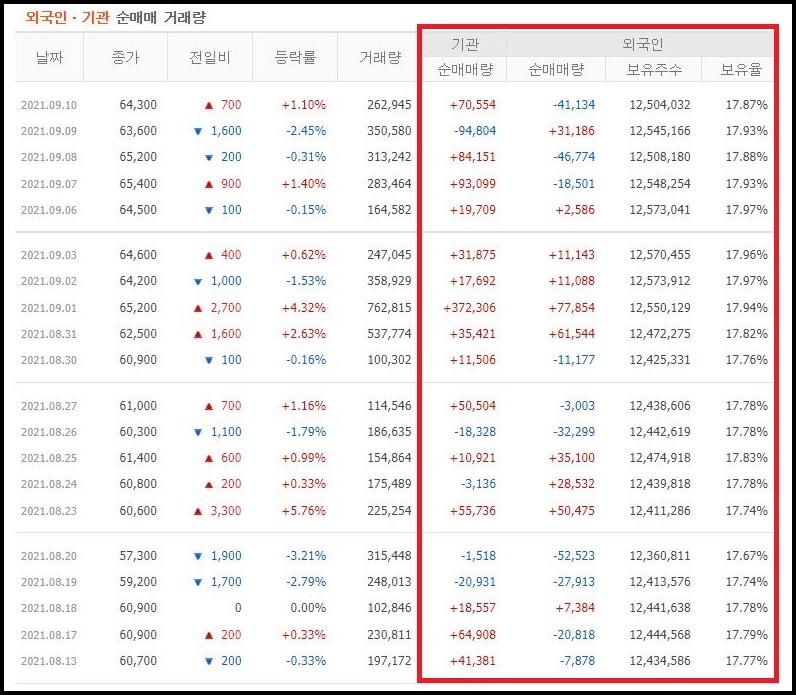Select the 2021.08.13 date cell
Screen dimensions: 796x695
click(x=49, y=661)
